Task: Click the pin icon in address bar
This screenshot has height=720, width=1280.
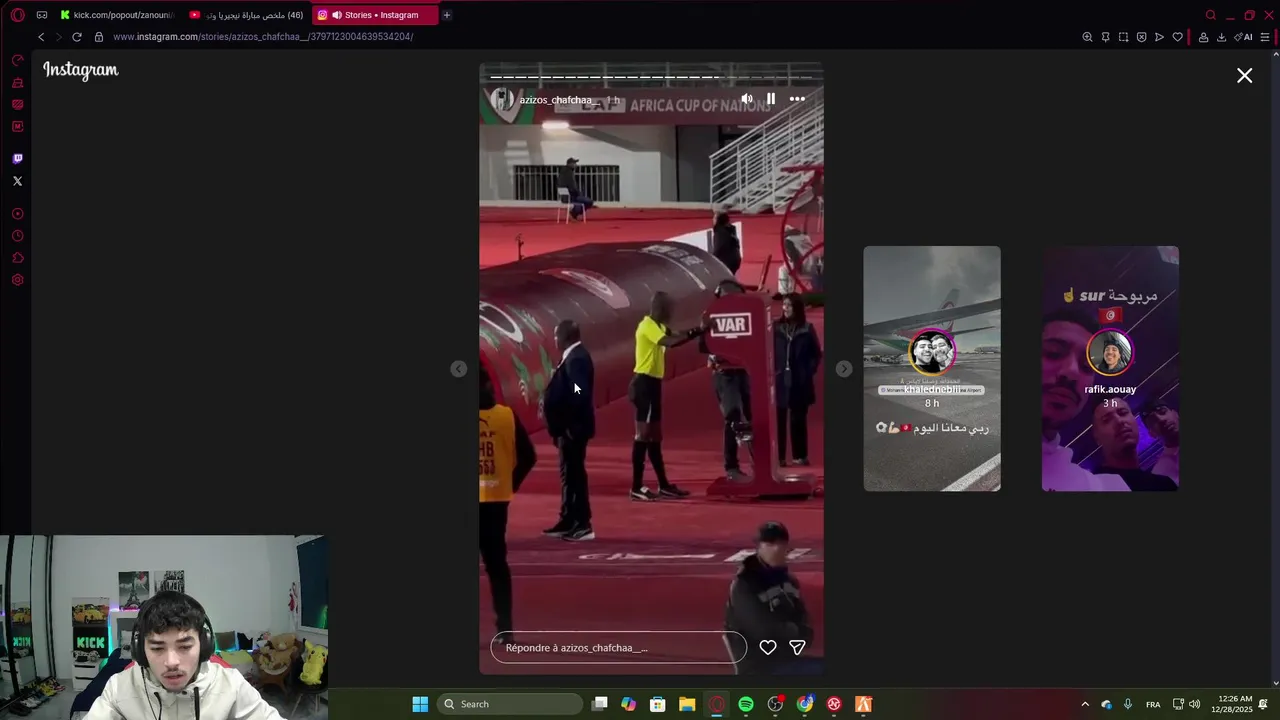Action: [x=1105, y=37]
